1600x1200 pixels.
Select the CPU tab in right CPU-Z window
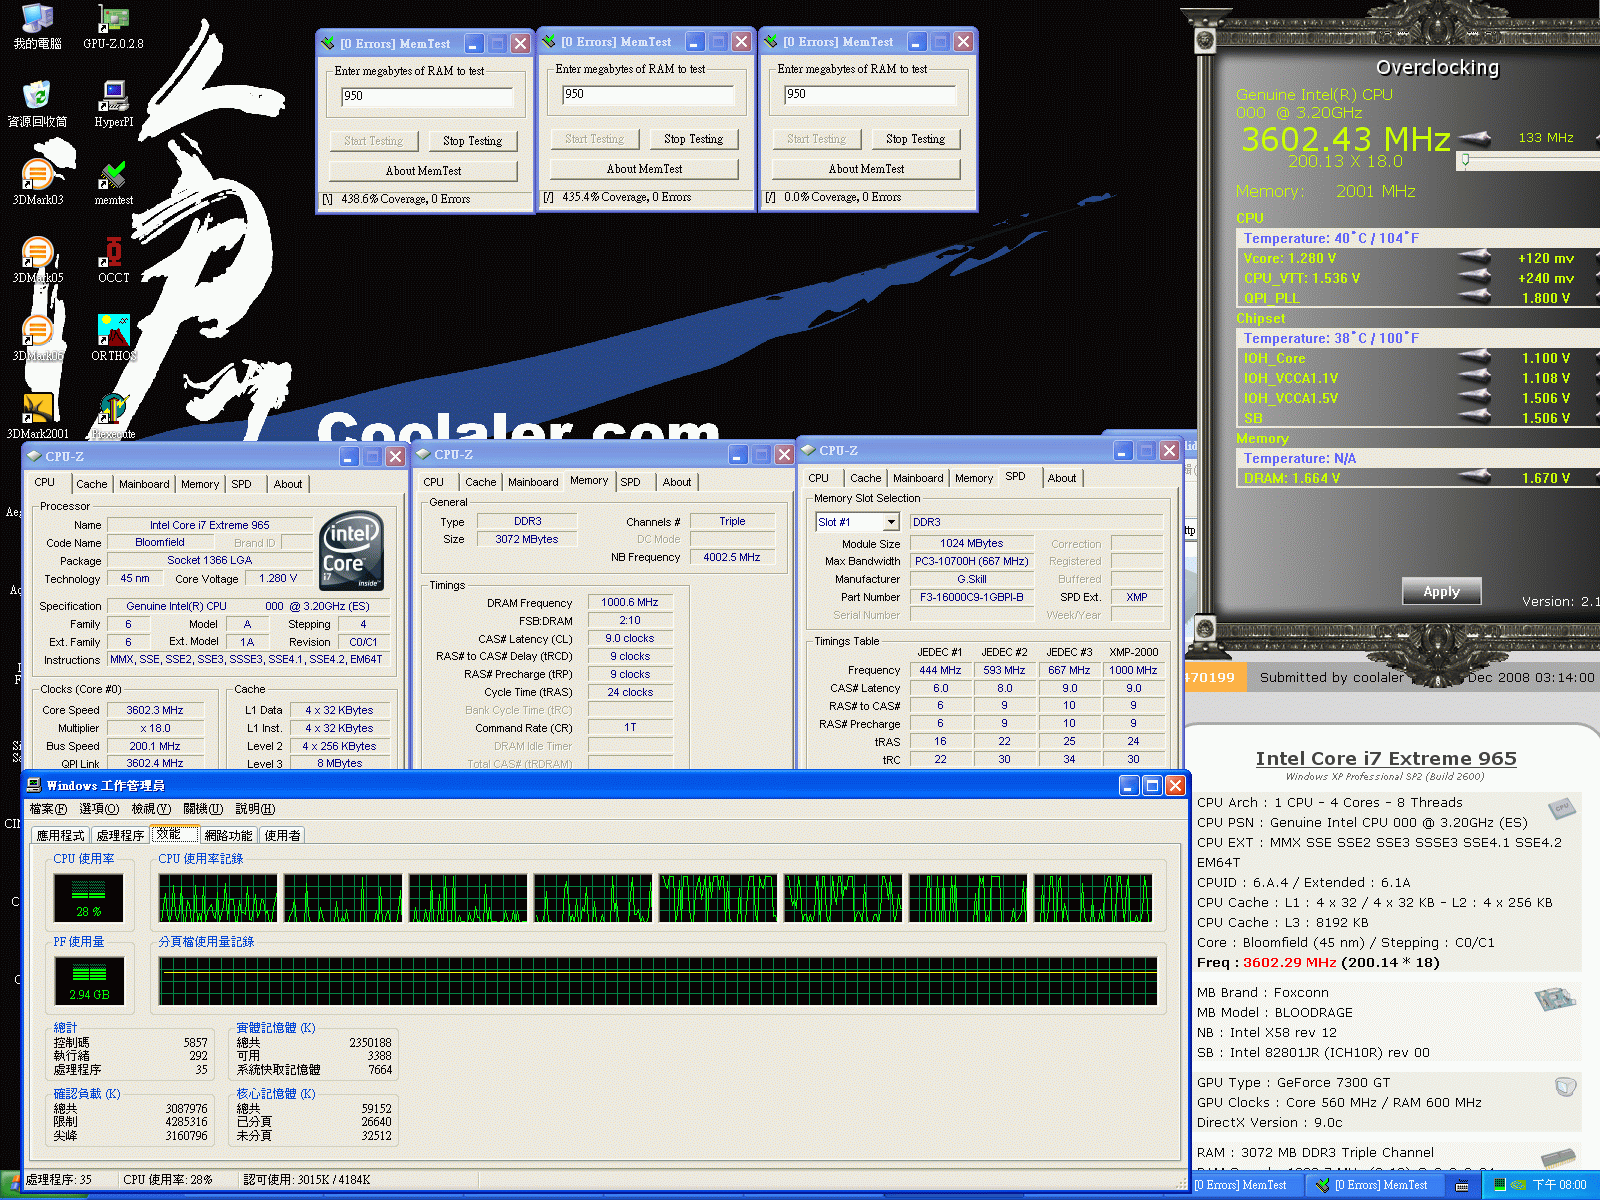pyautogui.click(x=819, y=478)
